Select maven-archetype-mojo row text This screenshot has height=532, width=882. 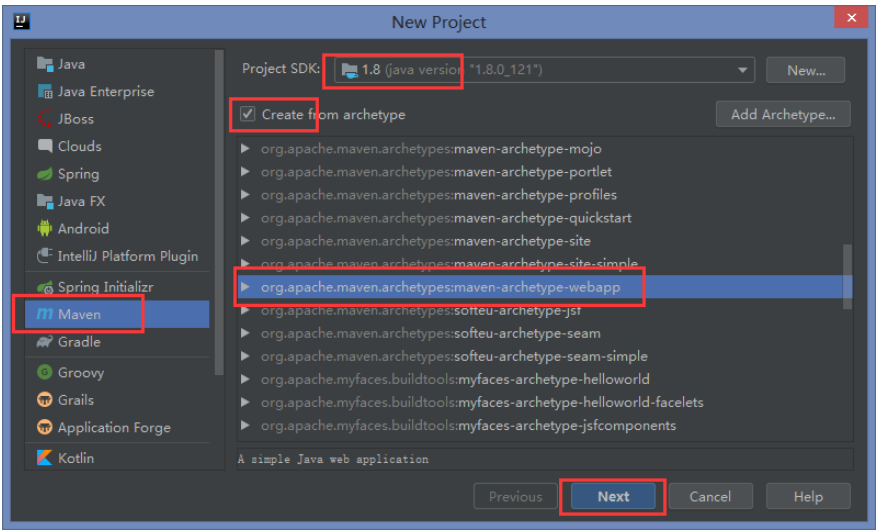pos(431,148)
